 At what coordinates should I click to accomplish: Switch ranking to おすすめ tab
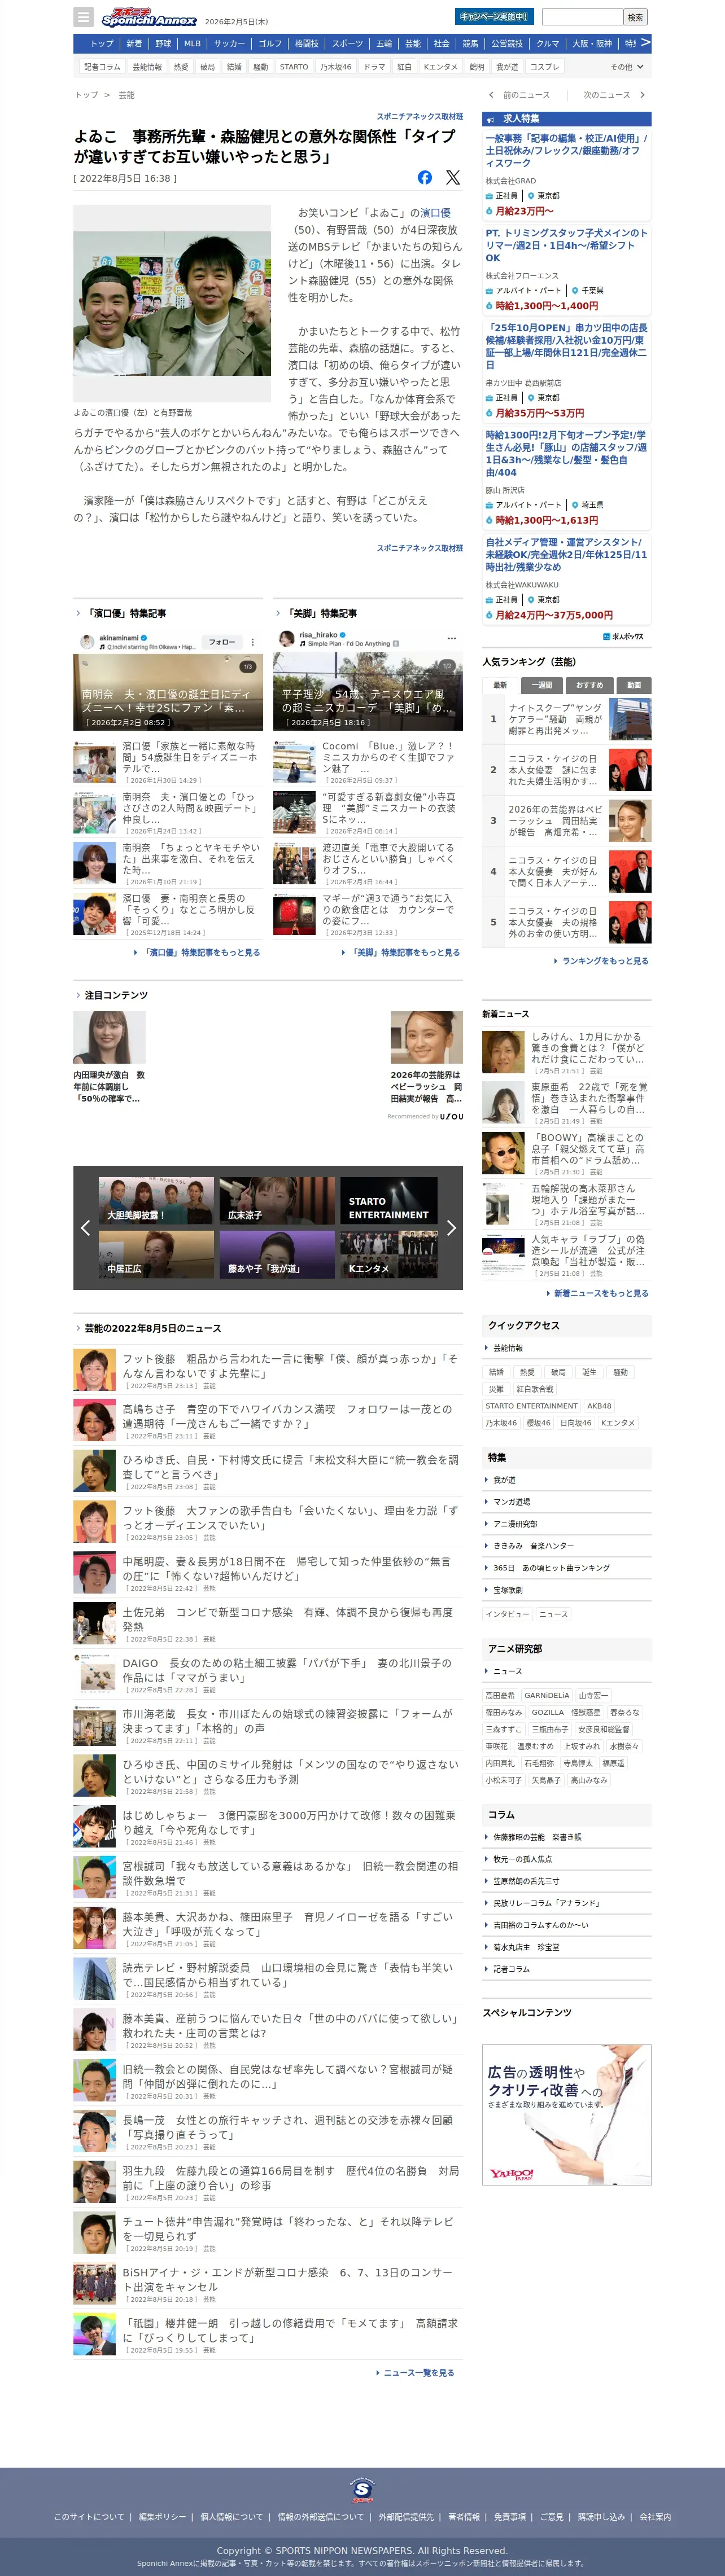589,685
